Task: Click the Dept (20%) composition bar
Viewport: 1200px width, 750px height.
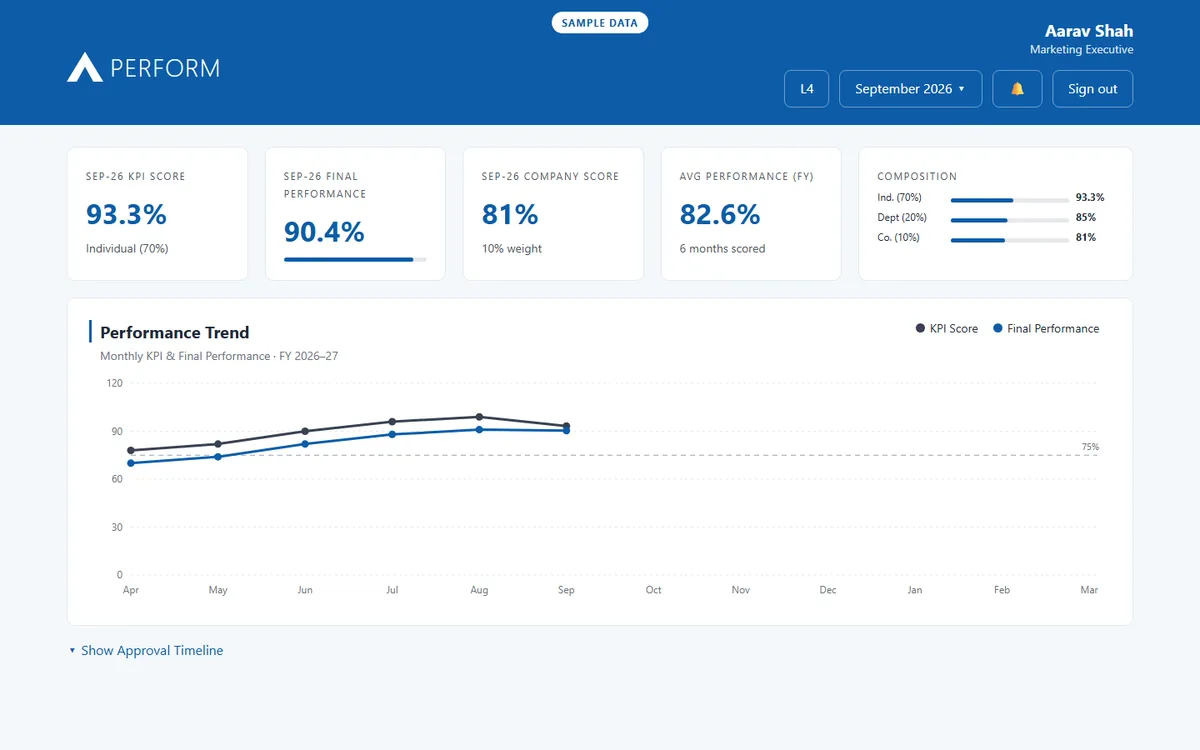Action: click(1009, 219)
